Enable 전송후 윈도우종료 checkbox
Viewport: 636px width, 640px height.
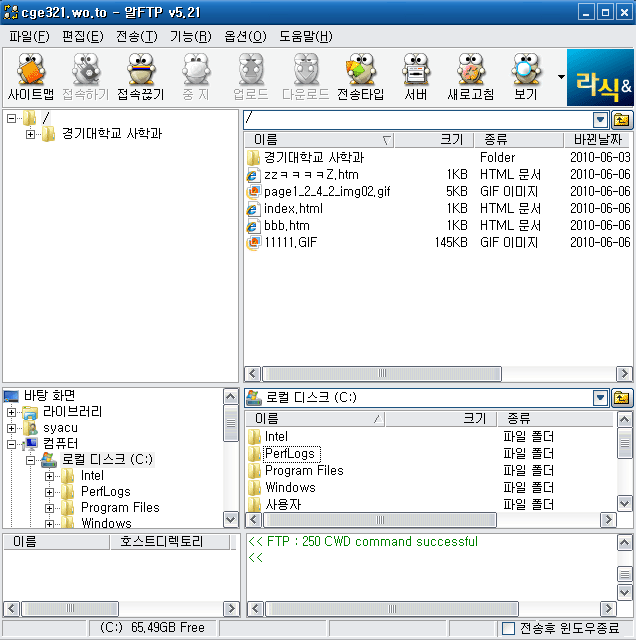(x=508, y=628)
